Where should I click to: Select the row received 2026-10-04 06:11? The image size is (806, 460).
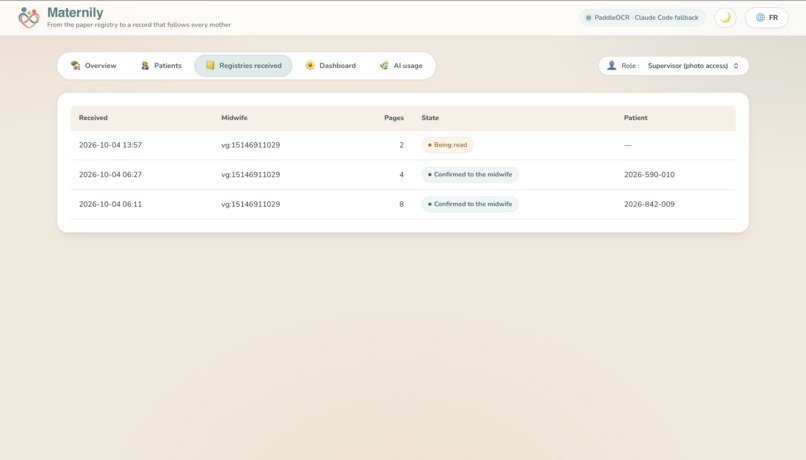click(x=403, y=204)
